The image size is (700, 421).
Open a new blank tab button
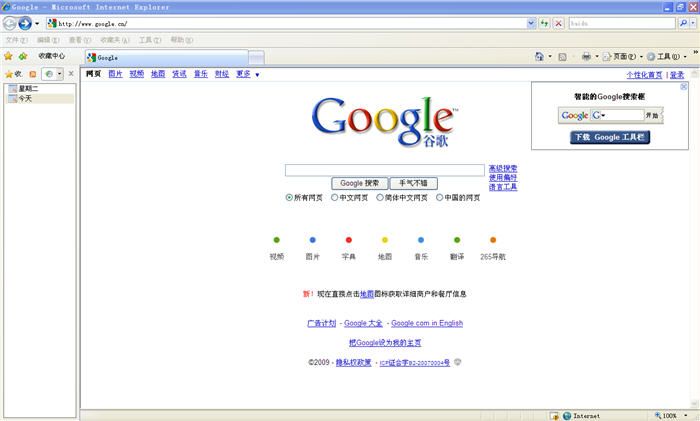[256, 58]
